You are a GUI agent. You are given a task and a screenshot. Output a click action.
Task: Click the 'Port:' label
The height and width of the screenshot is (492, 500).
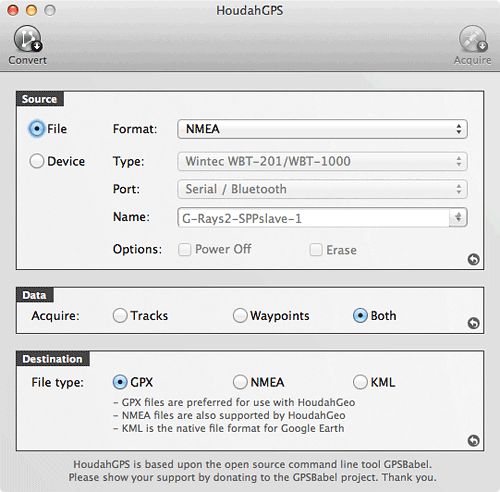(x=126, y=189)
